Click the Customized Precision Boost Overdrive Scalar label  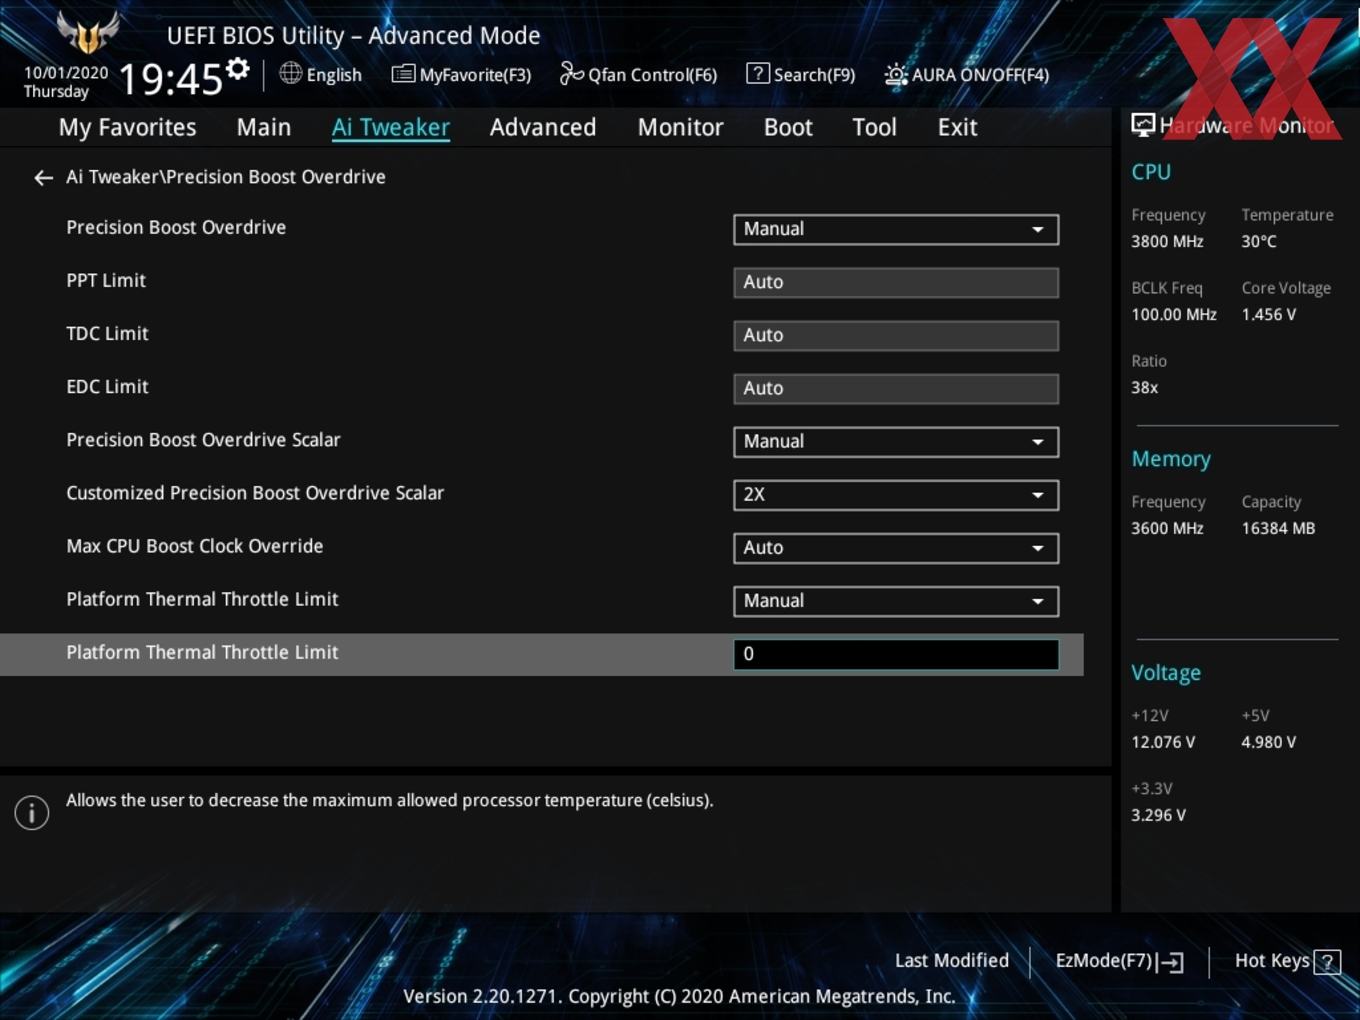click(255, 493)
